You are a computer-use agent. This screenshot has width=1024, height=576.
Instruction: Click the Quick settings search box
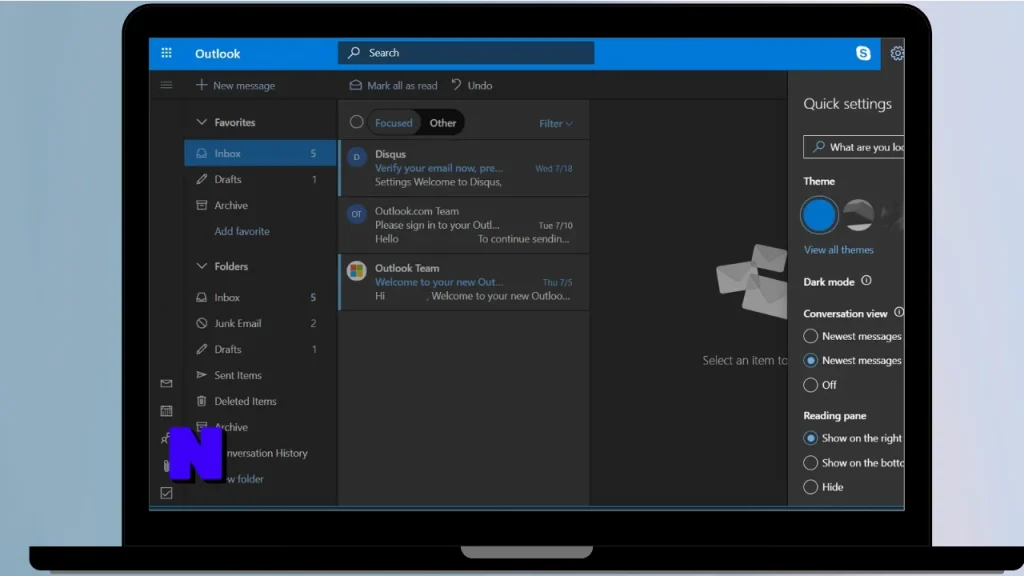pos(854,147)
